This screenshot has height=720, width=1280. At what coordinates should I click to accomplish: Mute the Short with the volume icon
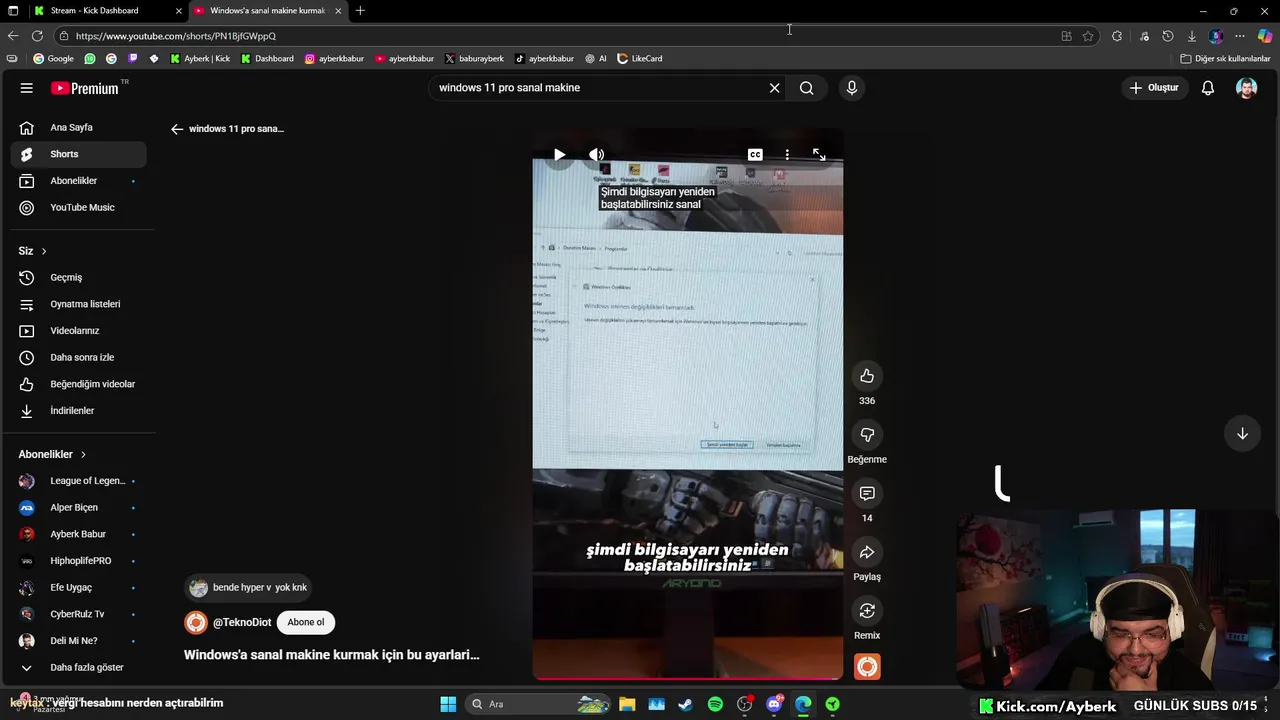[596, 154]
